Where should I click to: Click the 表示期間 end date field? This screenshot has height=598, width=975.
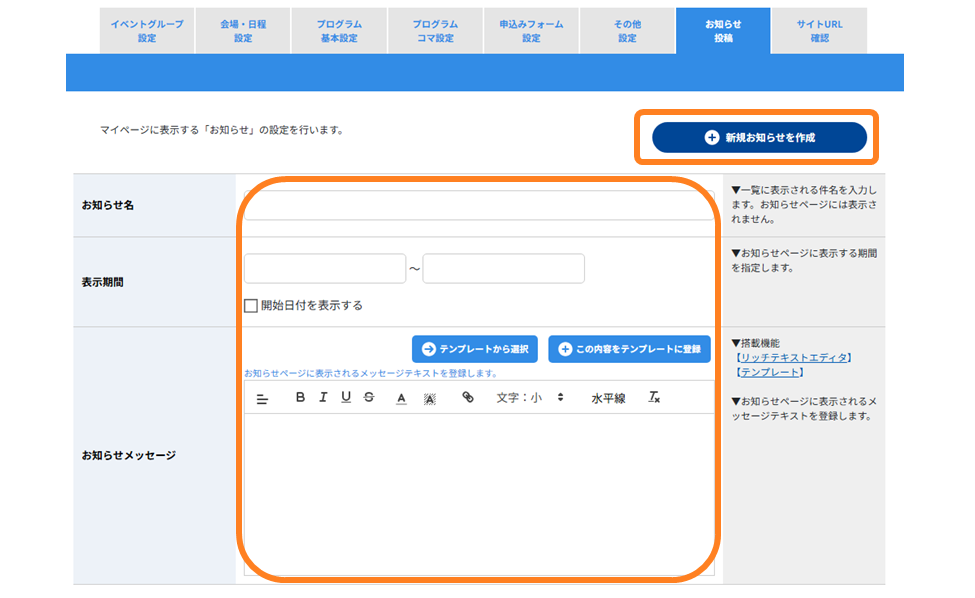[504, 269]
